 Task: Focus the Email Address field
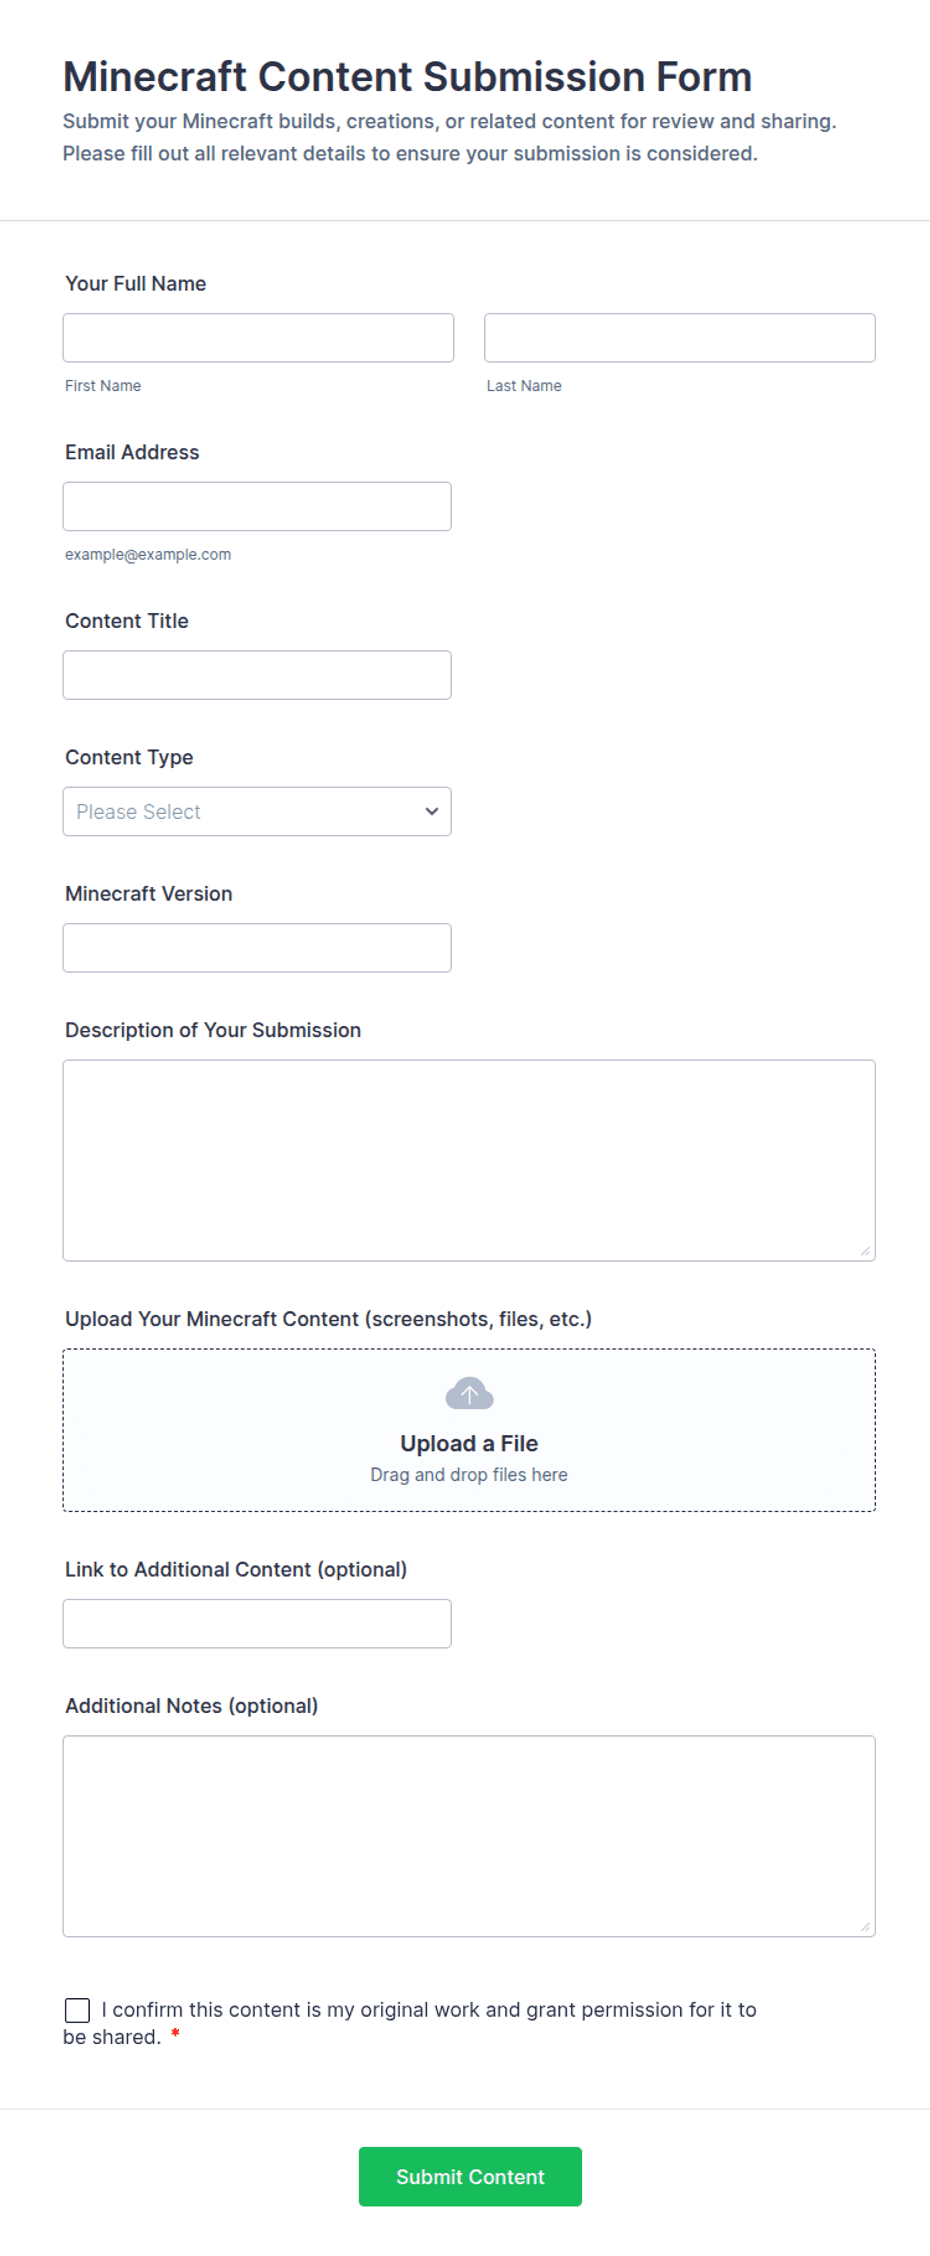(257, 506)
